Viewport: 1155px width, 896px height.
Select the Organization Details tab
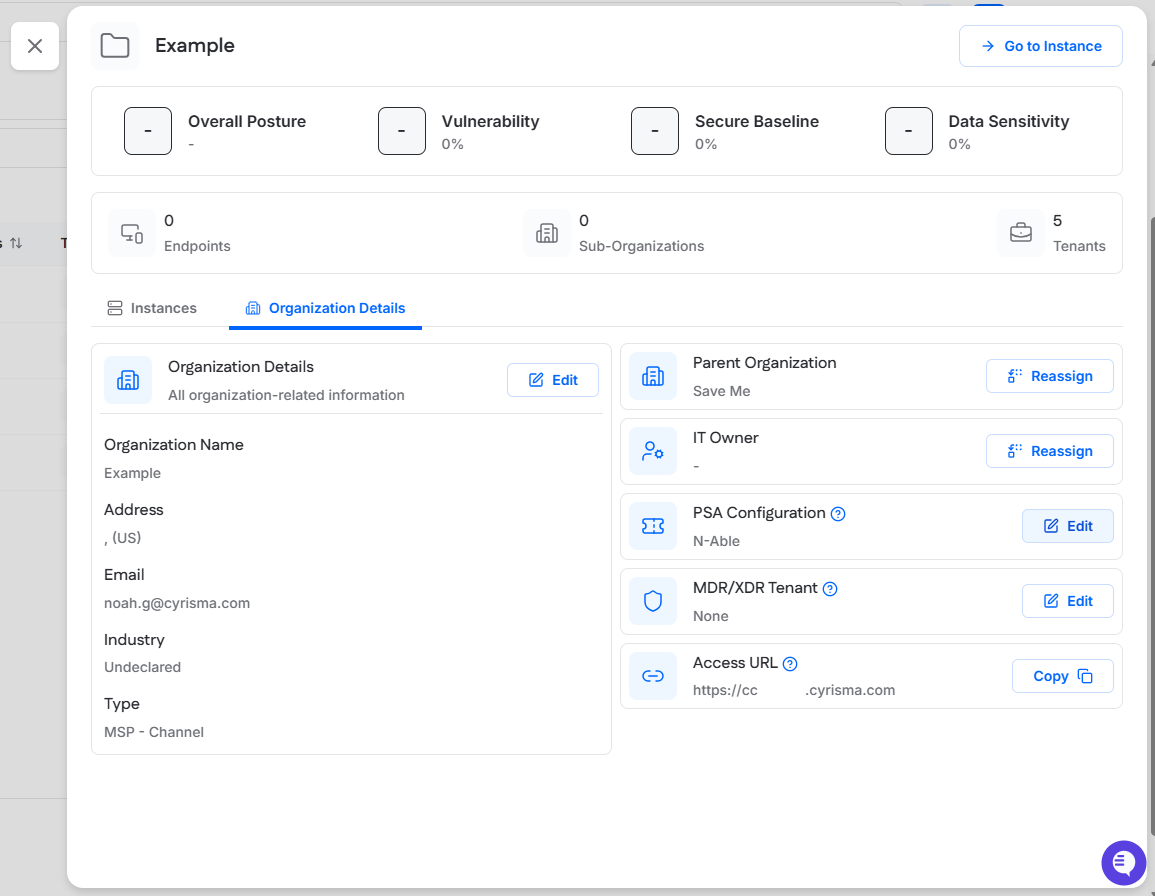tap(325, 308)
